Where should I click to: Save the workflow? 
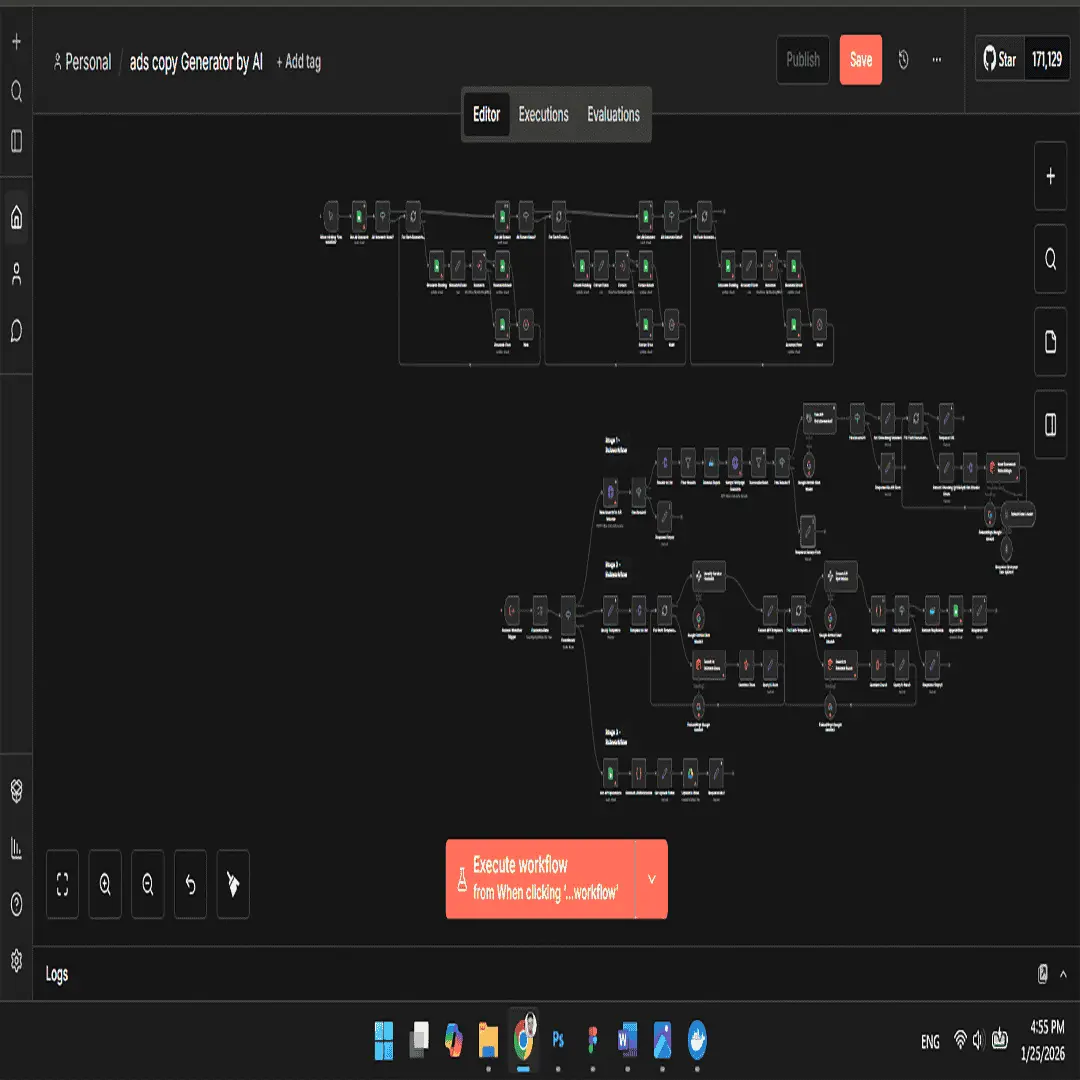click(861, 59)
